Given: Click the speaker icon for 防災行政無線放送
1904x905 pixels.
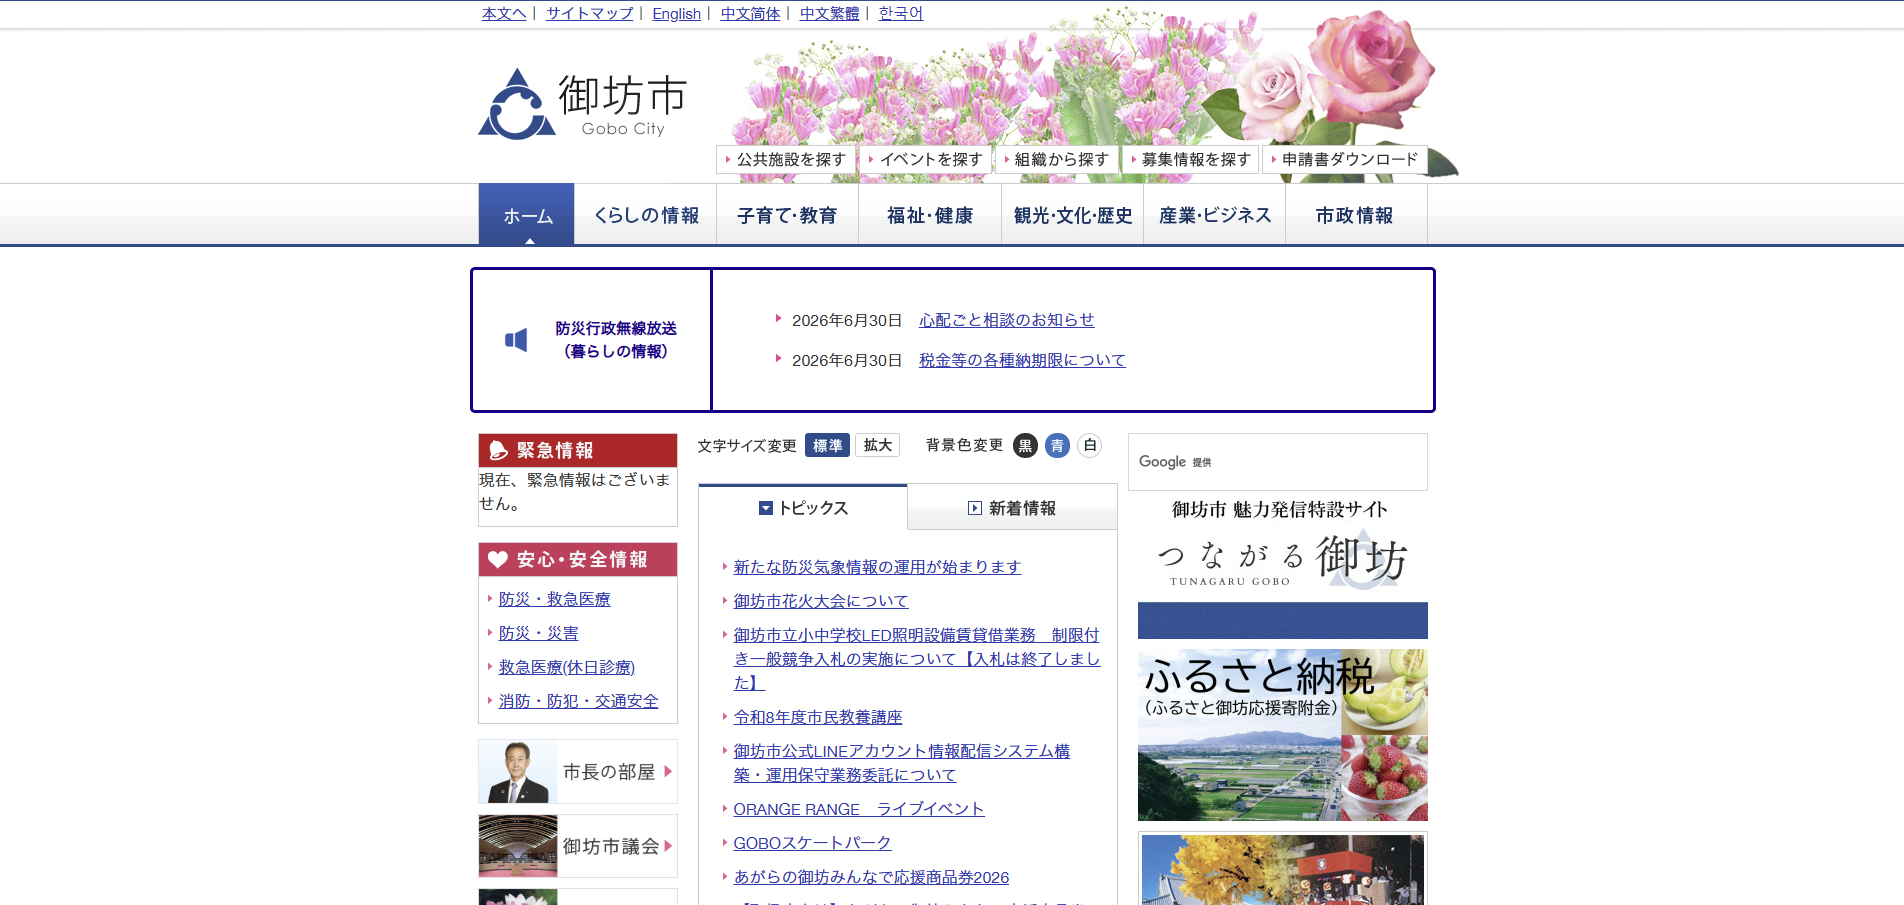Looking at the screenshot, I should (516, 340).
